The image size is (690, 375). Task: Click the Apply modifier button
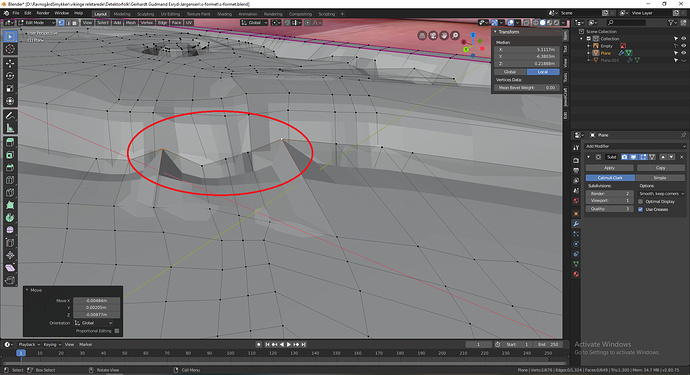(609, 168)
